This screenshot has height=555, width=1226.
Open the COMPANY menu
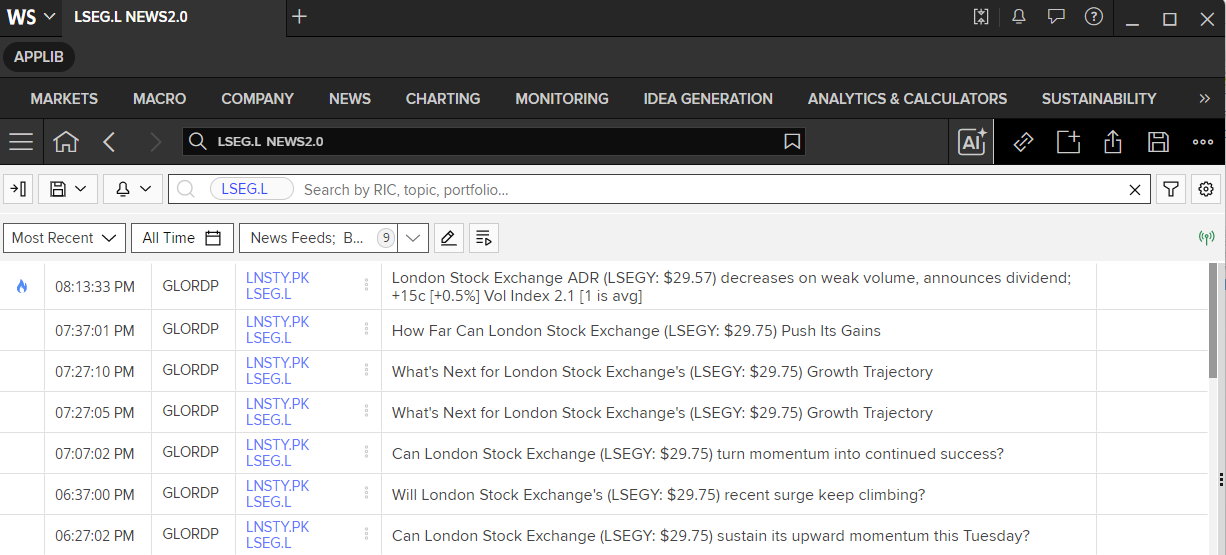pyautogui.click(x=257, y=99)
